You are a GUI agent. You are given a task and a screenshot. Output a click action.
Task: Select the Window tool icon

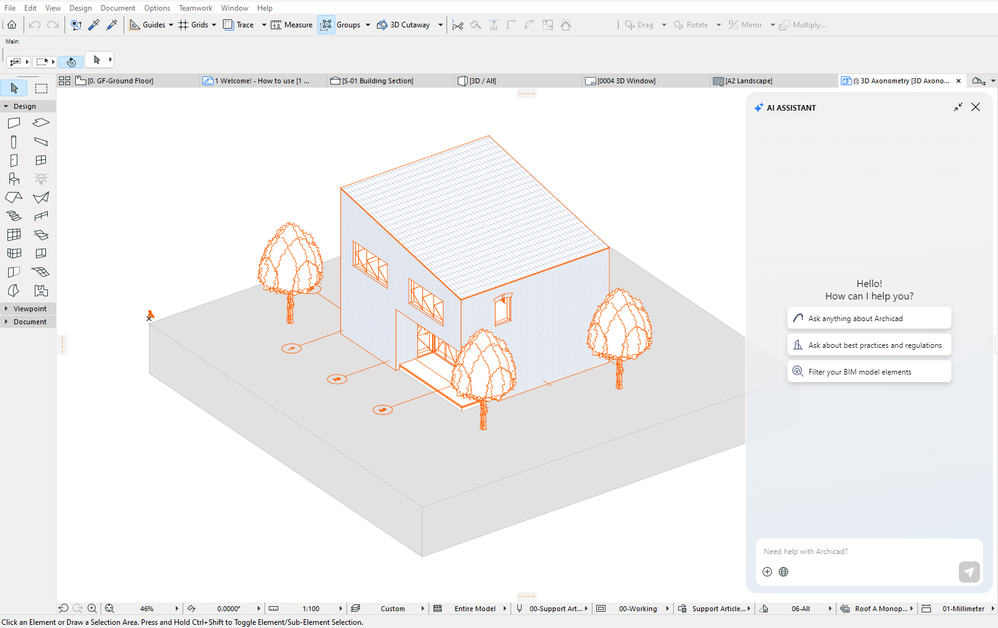click(41, 160)
